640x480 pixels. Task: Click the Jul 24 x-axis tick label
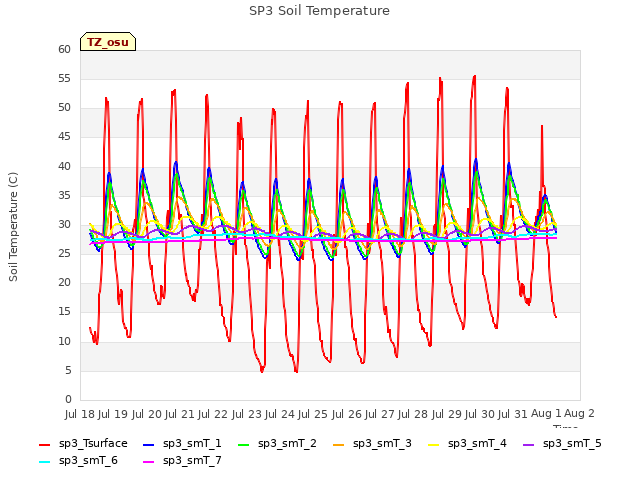tap(281, 414)
